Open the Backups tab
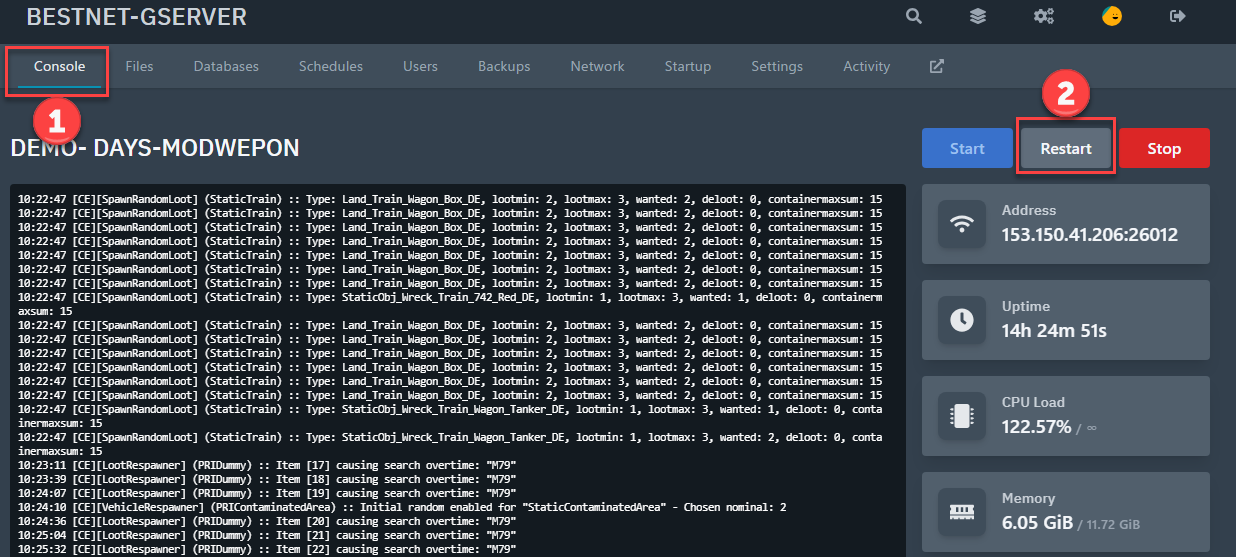Image resolution: width=1236 pixels, height=557 pixels. tap(504, 66)
